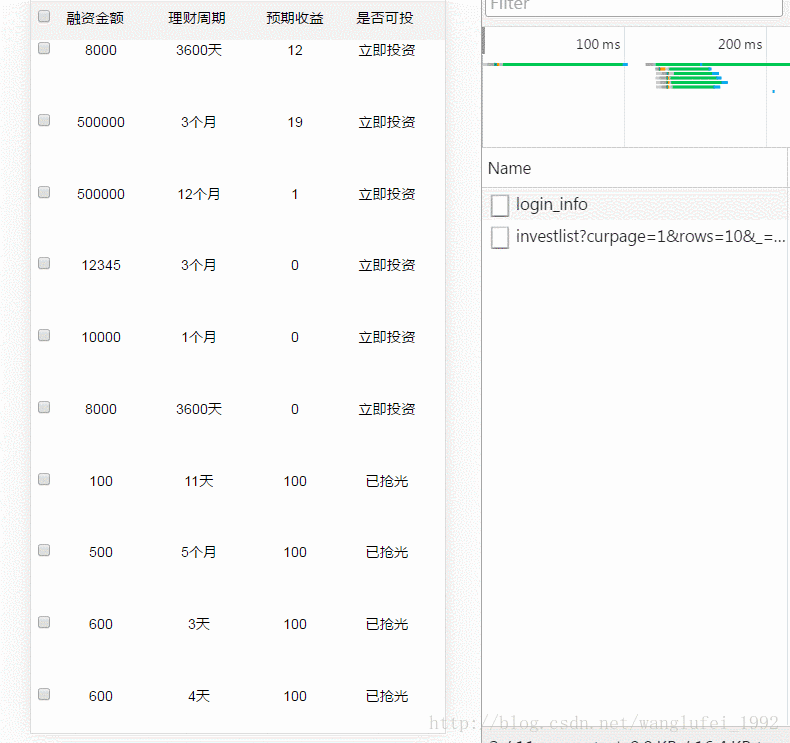The width and height of the screenshot is (790, 743).
Task: Click the first green waterfall bar in overview
Action: coord(564,64)
